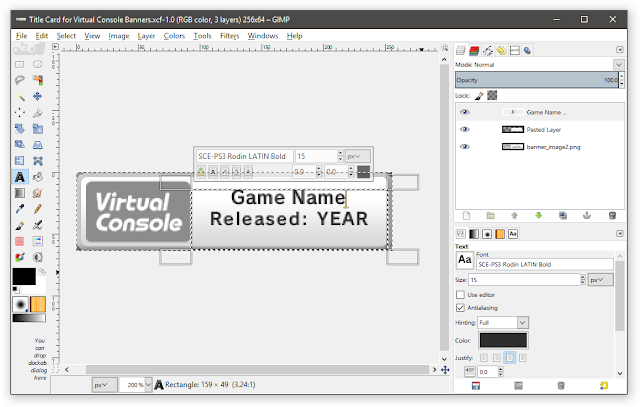Open the Colors menu
640x407 pixels.
tap(174, 36)
